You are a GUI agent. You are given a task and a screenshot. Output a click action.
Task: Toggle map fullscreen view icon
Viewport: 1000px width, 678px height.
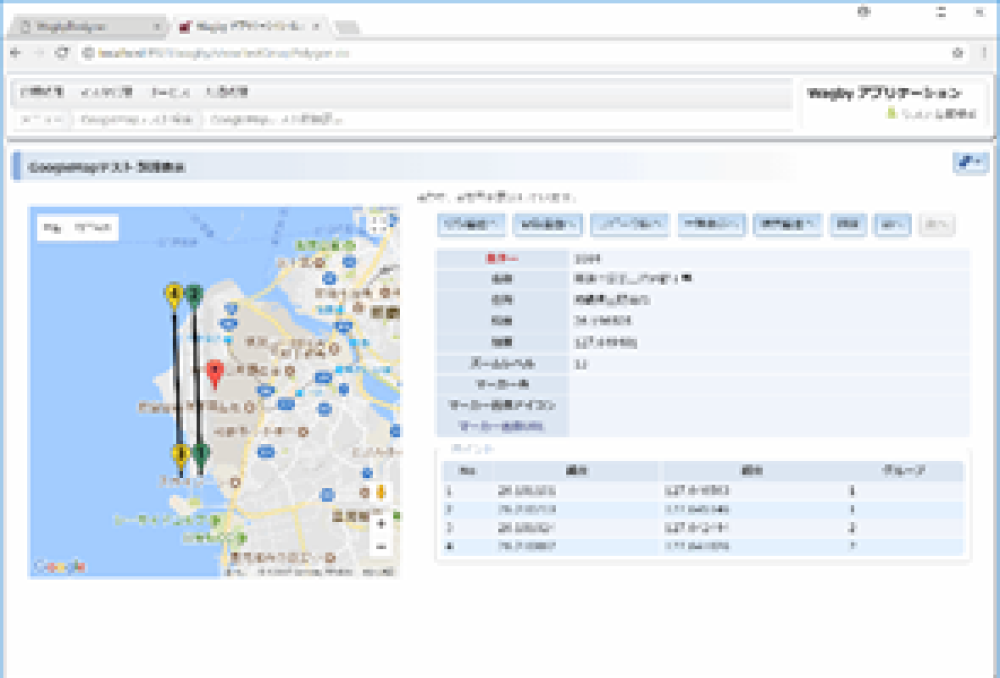[378, 225]
